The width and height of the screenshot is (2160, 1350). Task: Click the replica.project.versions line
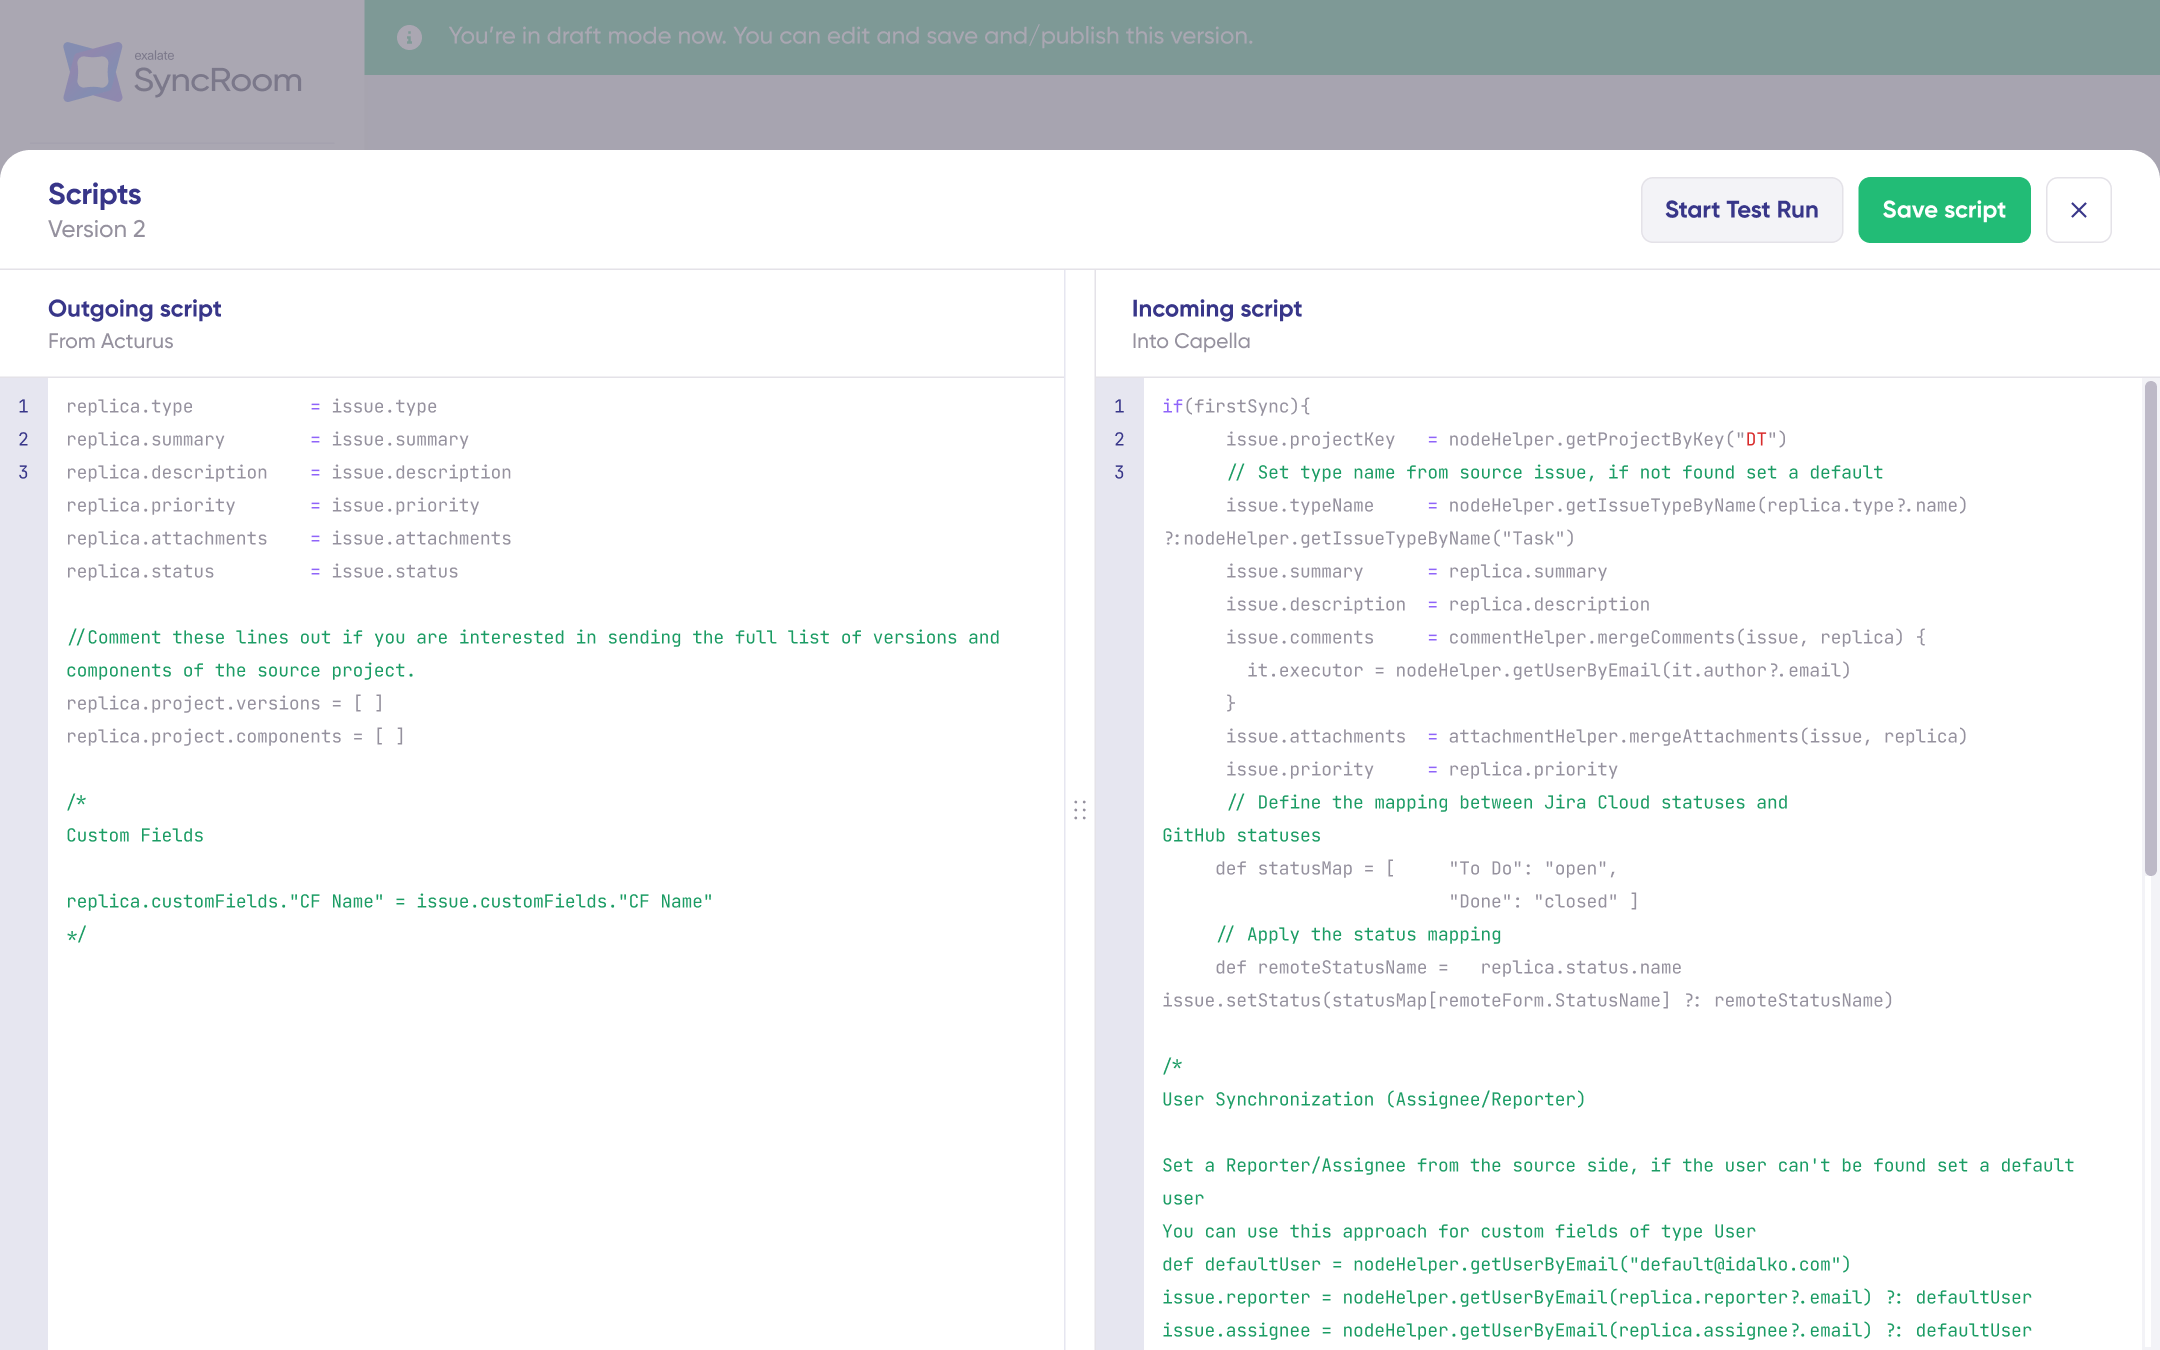[224, 703]
